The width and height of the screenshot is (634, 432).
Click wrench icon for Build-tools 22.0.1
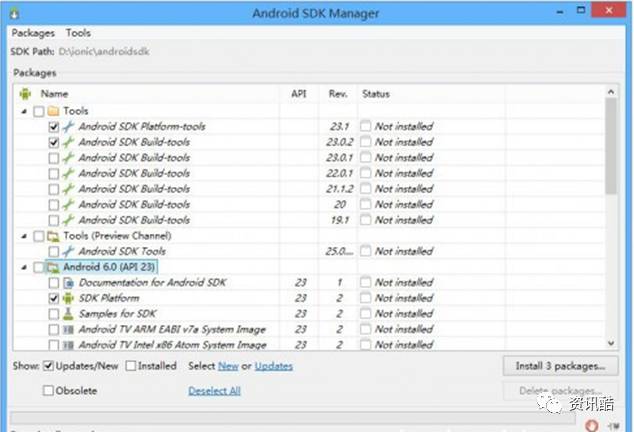(68, 173)
